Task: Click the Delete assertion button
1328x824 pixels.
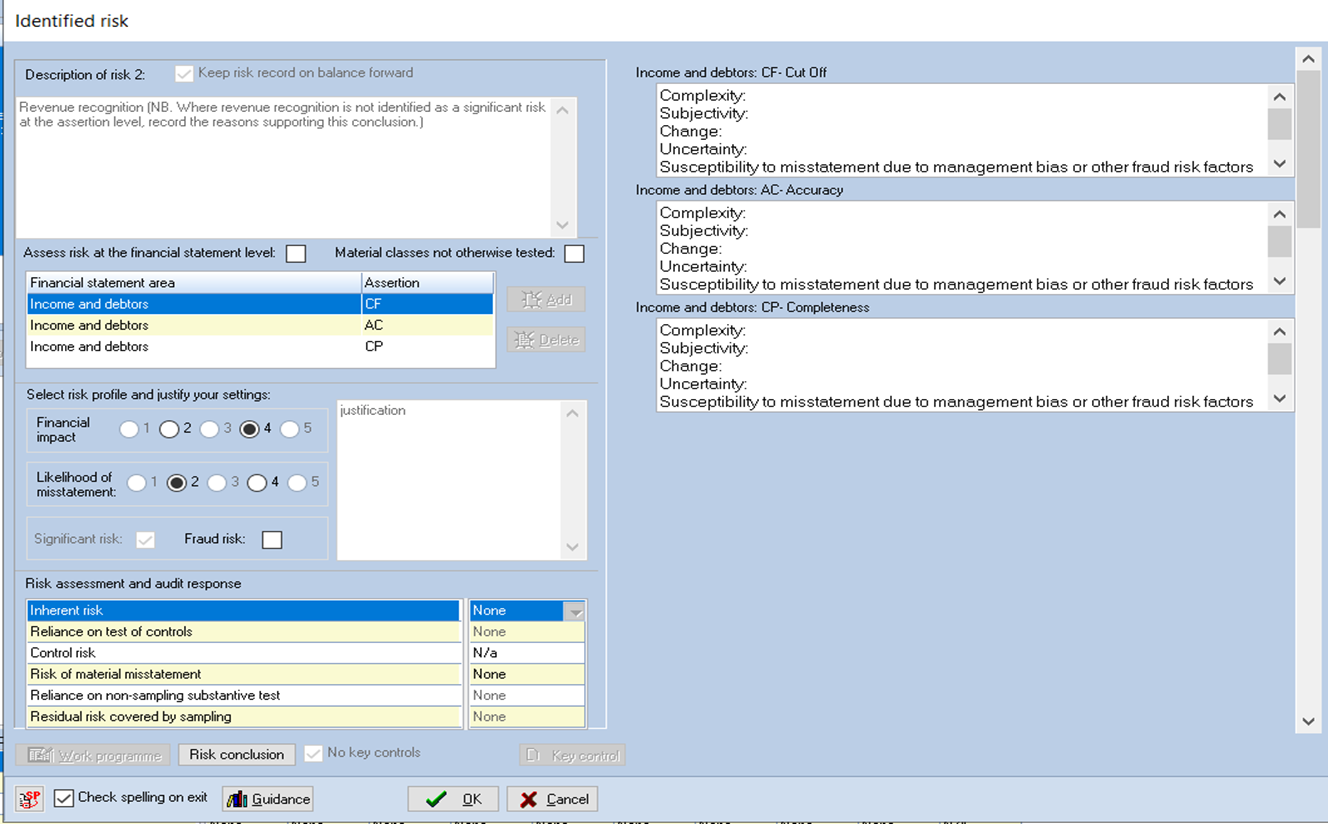Action: (x=546, y=340)
